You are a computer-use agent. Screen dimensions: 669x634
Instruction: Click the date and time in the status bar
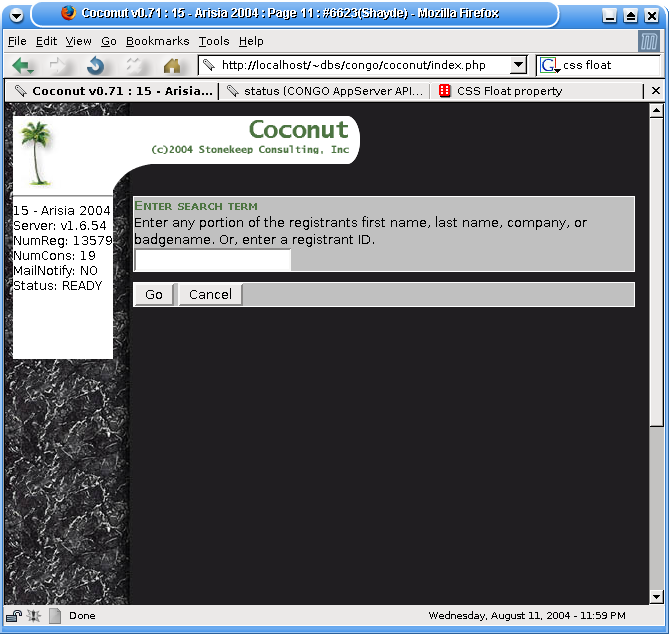point(527,616)
